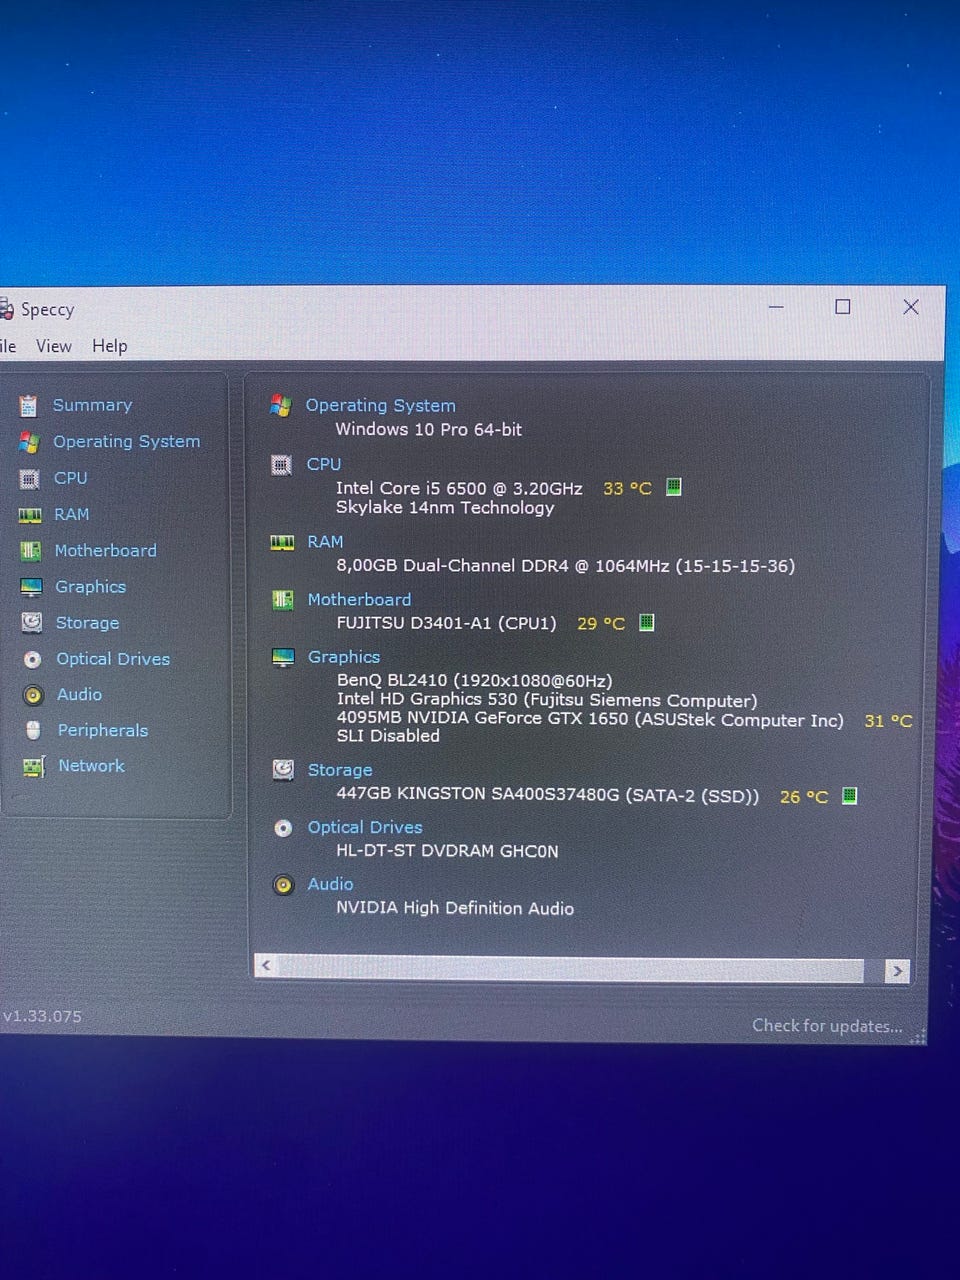Click the Storage drive icon in summary panel
The height and width of the screenshot is (1280, 960).
(x=283, y=769)
